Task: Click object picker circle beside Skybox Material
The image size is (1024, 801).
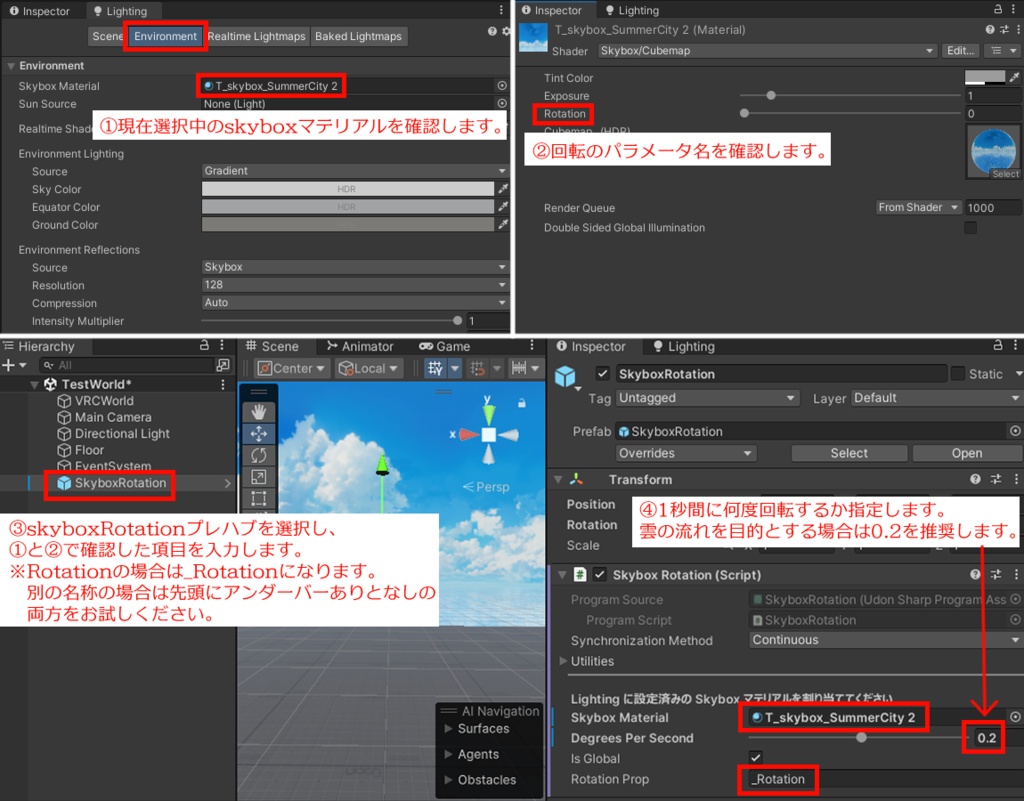Action: pos(500,85)
